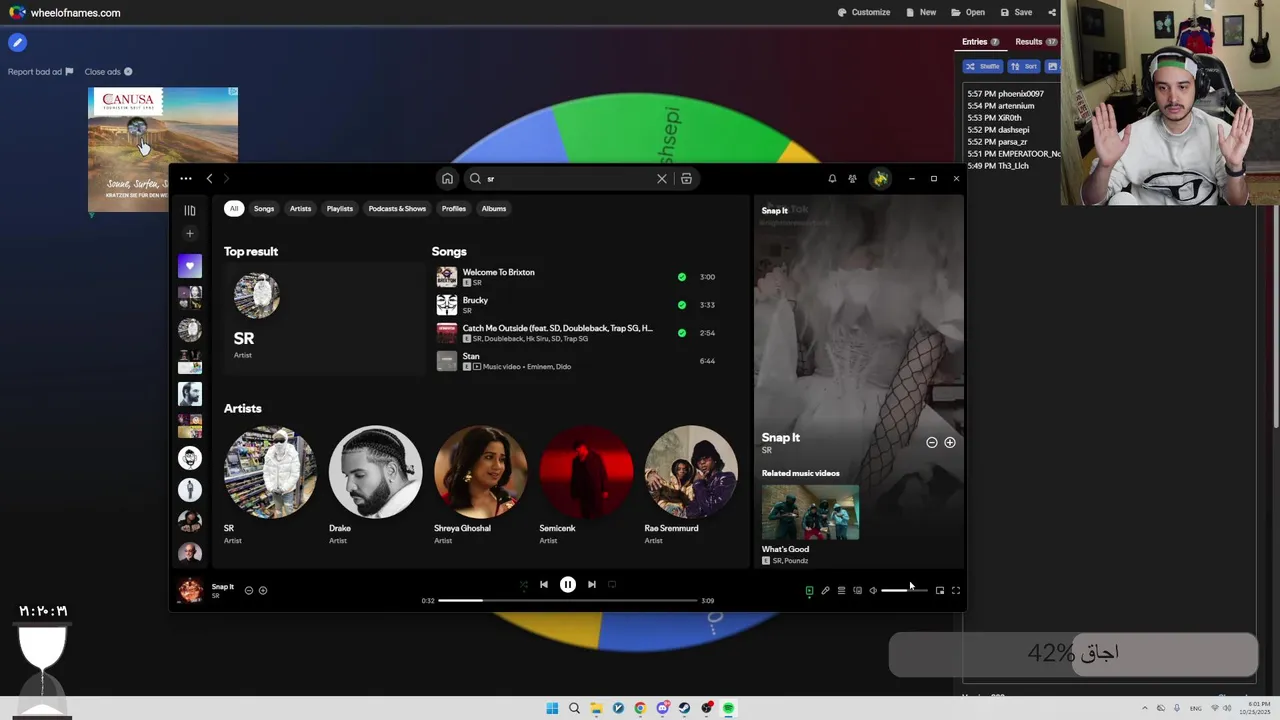1280x720 pixels.
Task: Toggle saved checkmark for Welcome To Brixton
Action: [682, 277]
